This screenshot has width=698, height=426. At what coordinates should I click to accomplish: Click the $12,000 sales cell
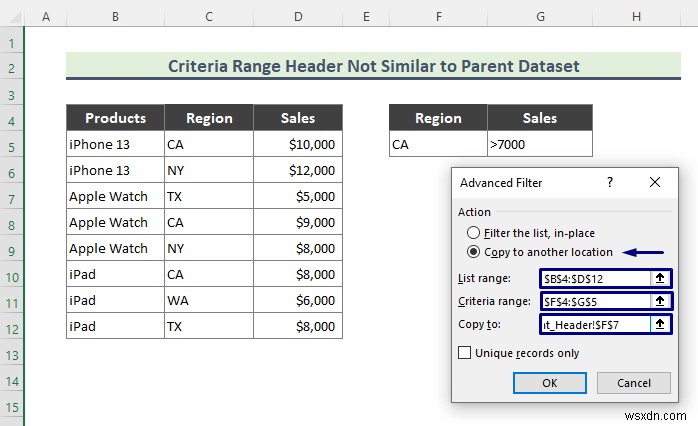(298, 170)
